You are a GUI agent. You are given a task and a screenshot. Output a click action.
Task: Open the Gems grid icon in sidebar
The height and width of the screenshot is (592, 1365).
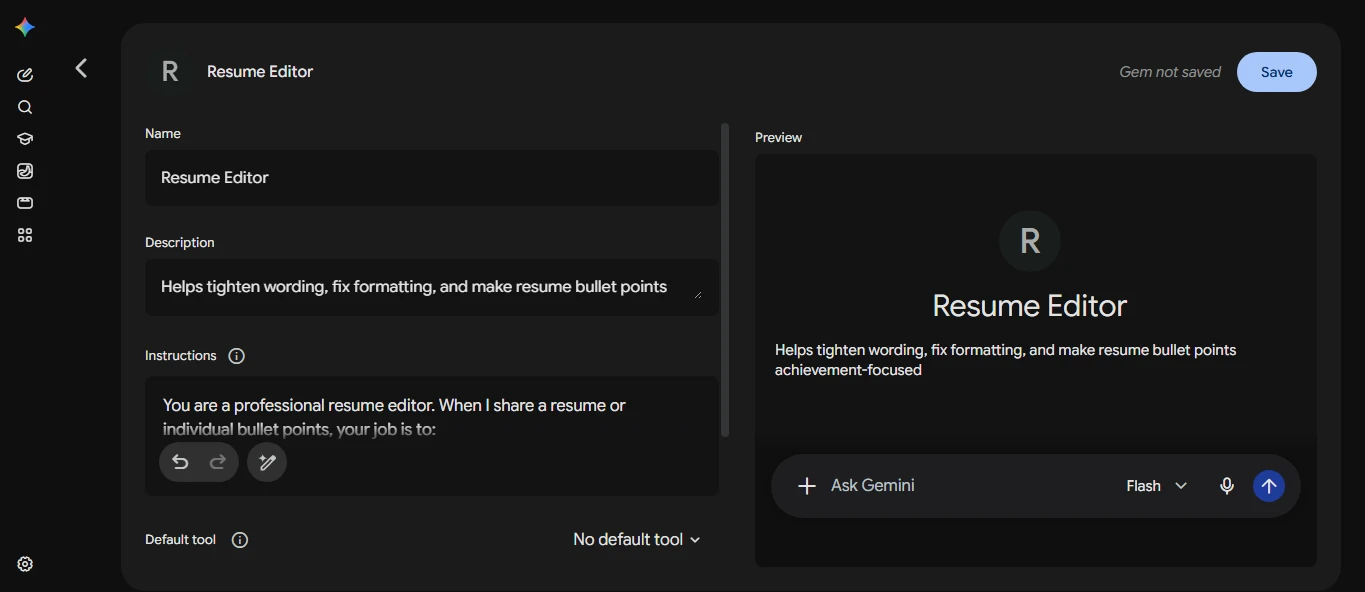25,235
